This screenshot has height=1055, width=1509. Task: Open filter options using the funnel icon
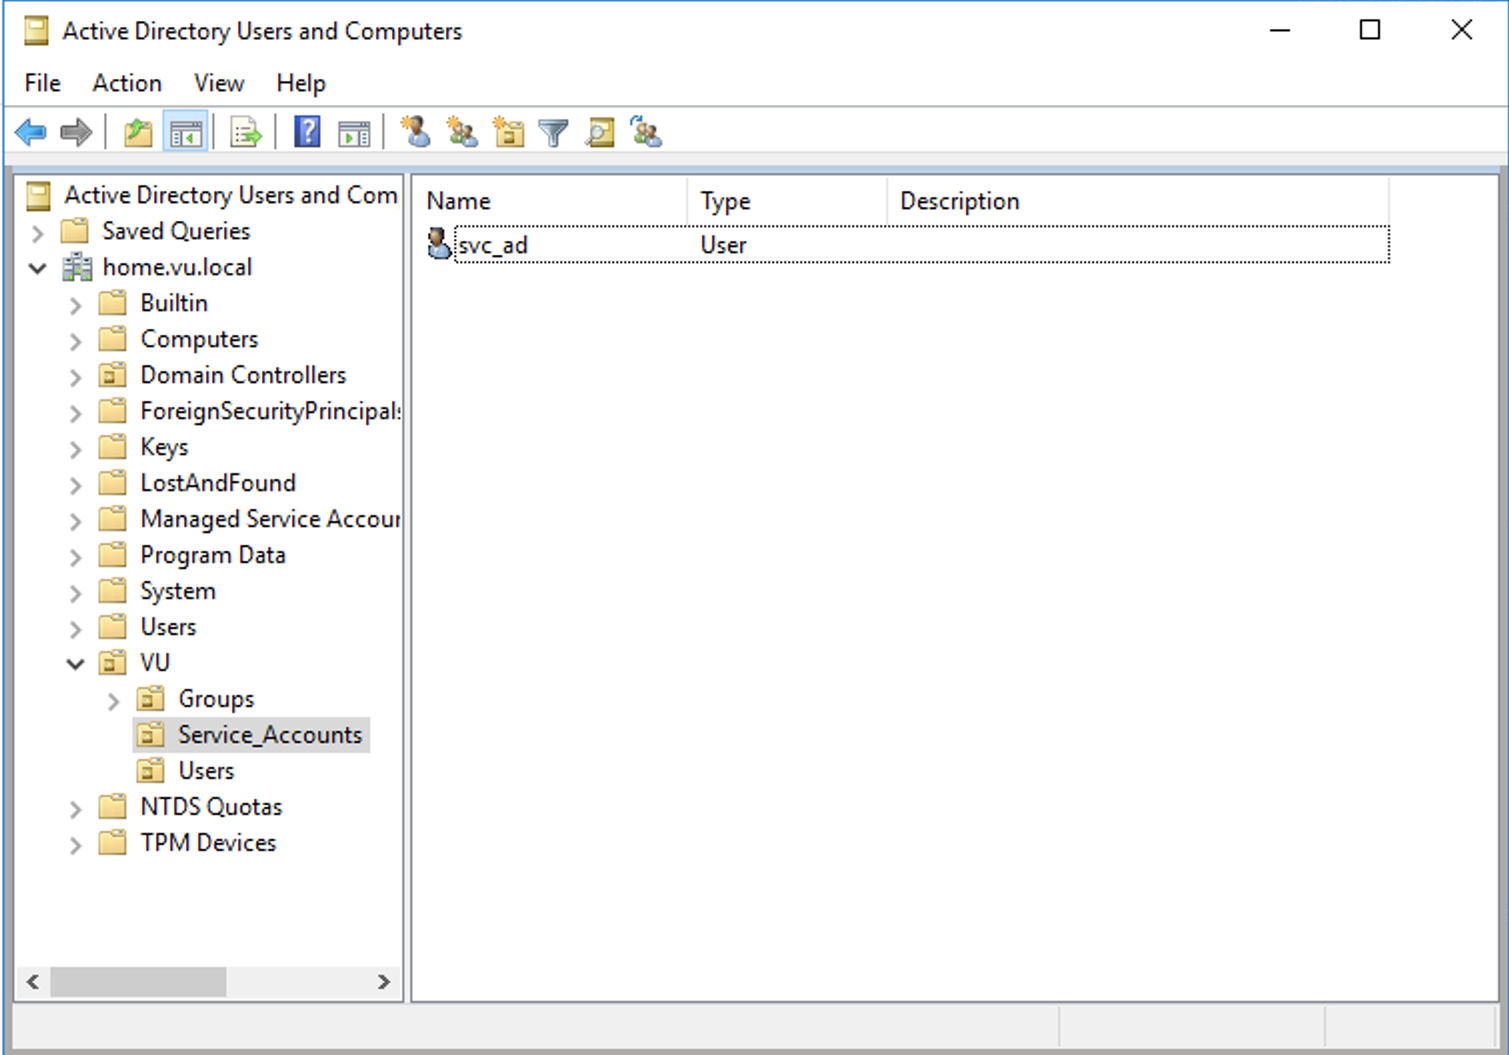click(x=553, y=132)
